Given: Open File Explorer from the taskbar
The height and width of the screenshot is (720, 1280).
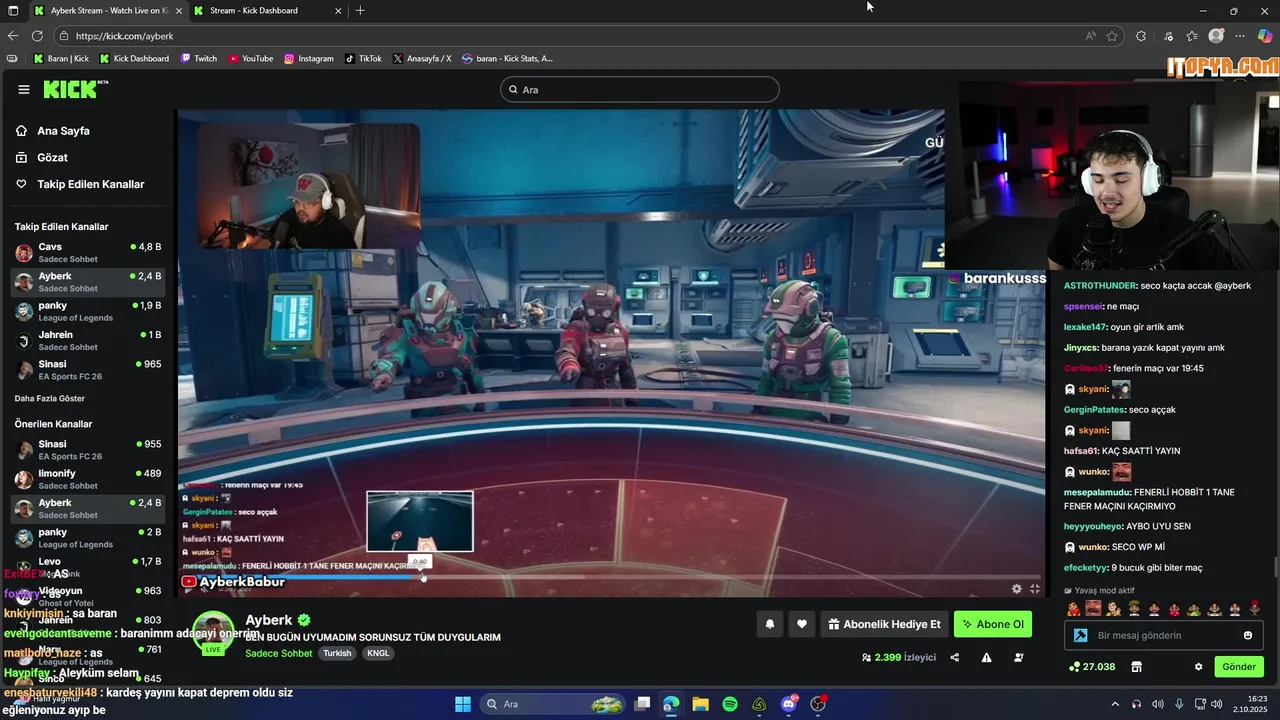Looking at the screenshot, I should point(700,704).
